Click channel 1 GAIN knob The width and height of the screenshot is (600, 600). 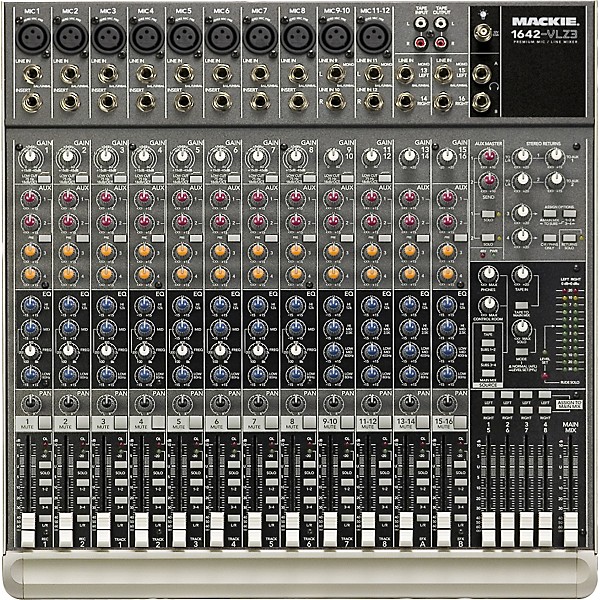pos(30,157)
